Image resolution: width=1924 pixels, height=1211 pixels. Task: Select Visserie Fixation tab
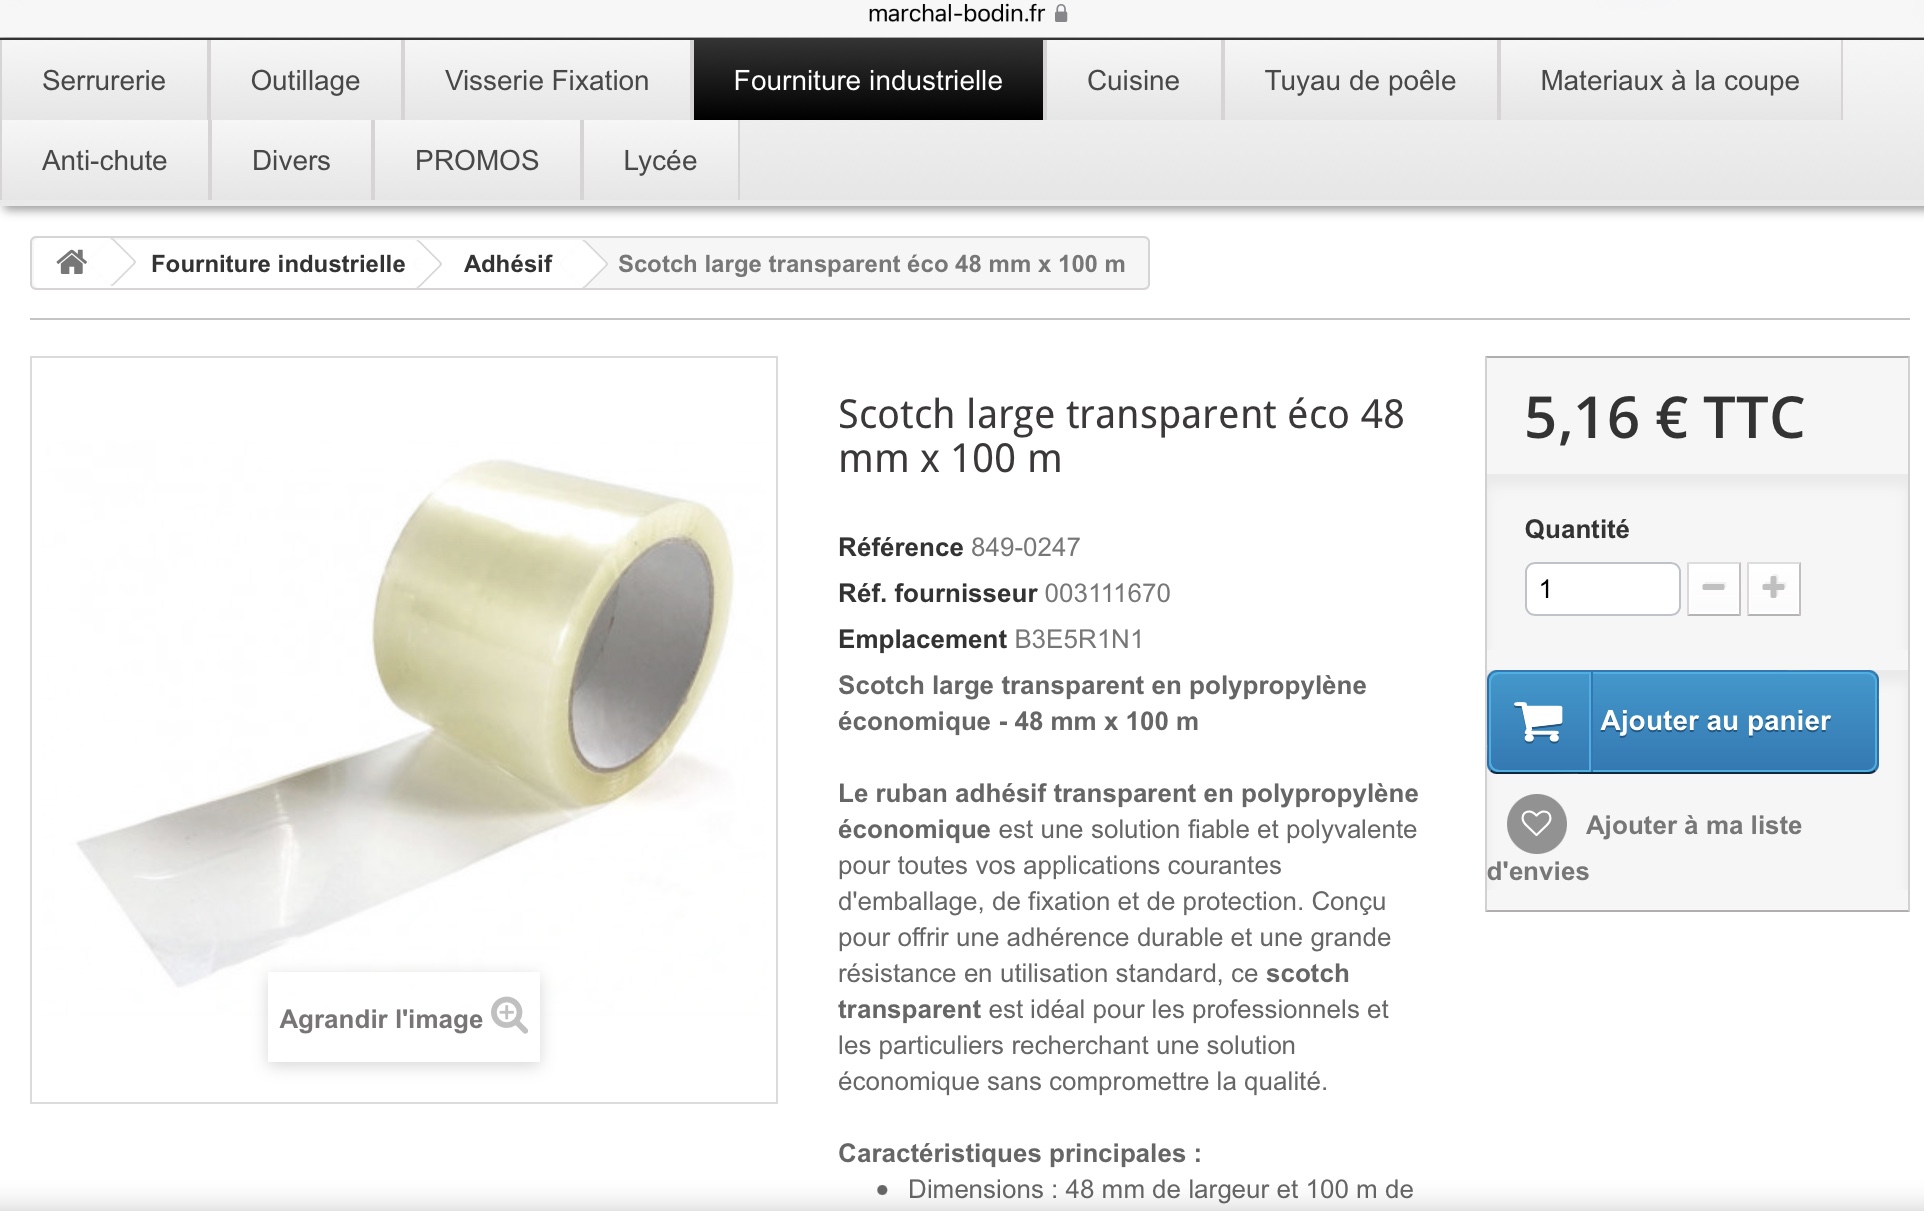pos(547,80)
